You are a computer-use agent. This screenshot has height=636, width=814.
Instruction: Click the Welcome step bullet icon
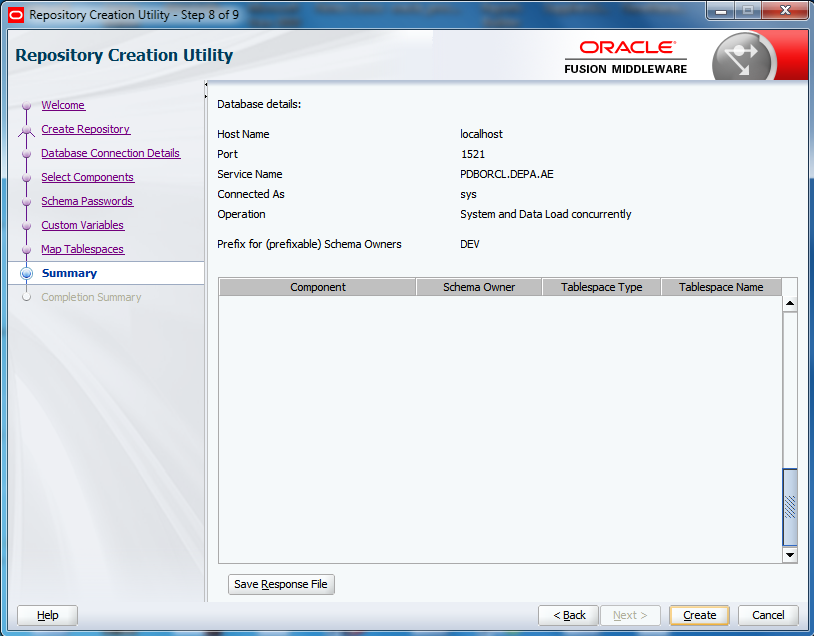click(26, 105)
